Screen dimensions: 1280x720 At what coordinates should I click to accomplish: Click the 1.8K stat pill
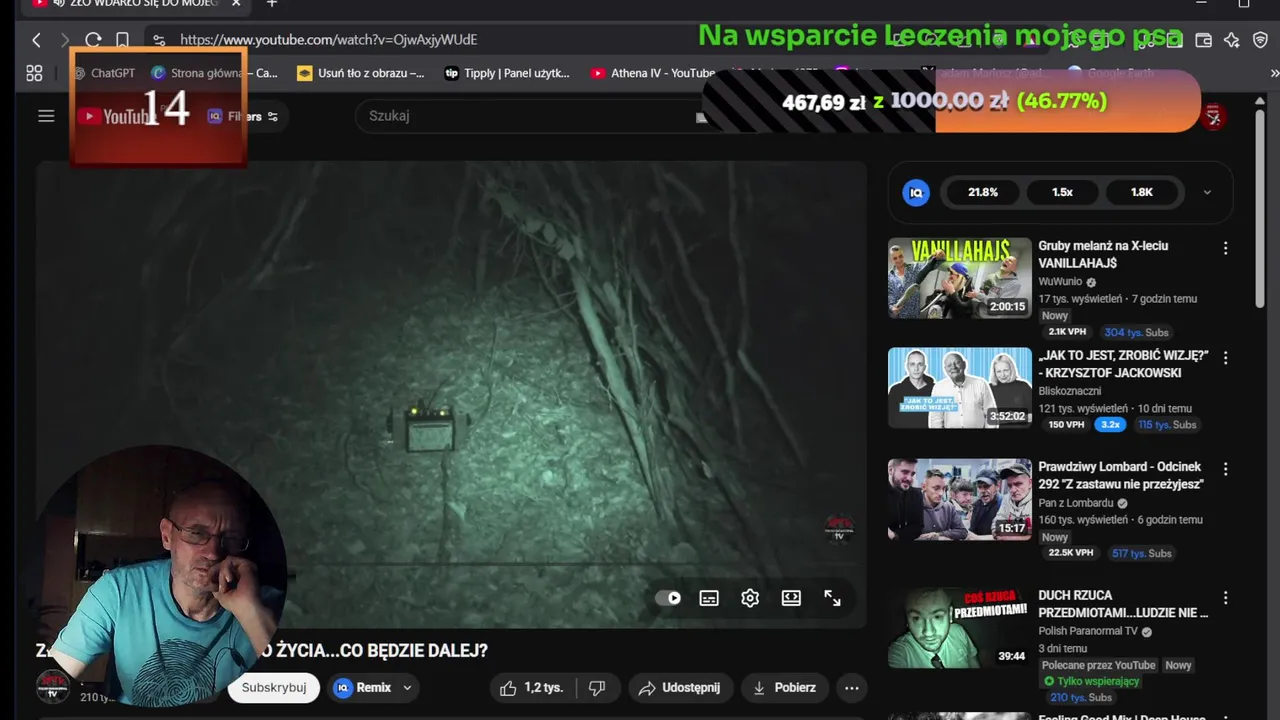coord(1141,192)
